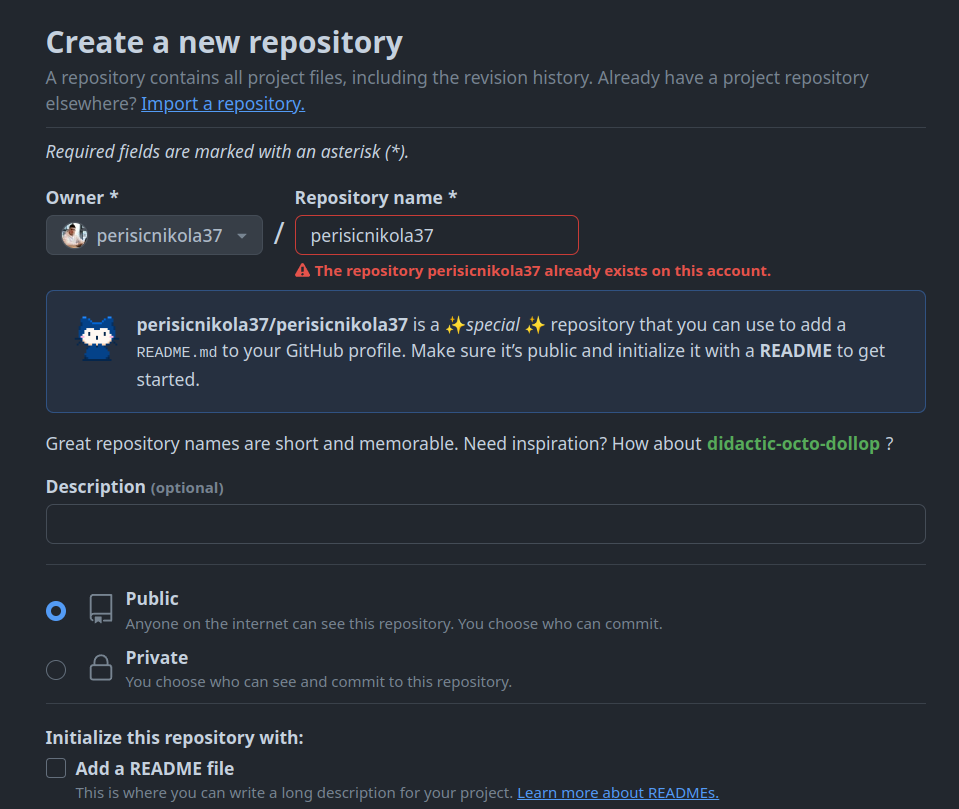
Task: Select suggested name didactic-octo-dollop
Action: [x=793, y=443]
